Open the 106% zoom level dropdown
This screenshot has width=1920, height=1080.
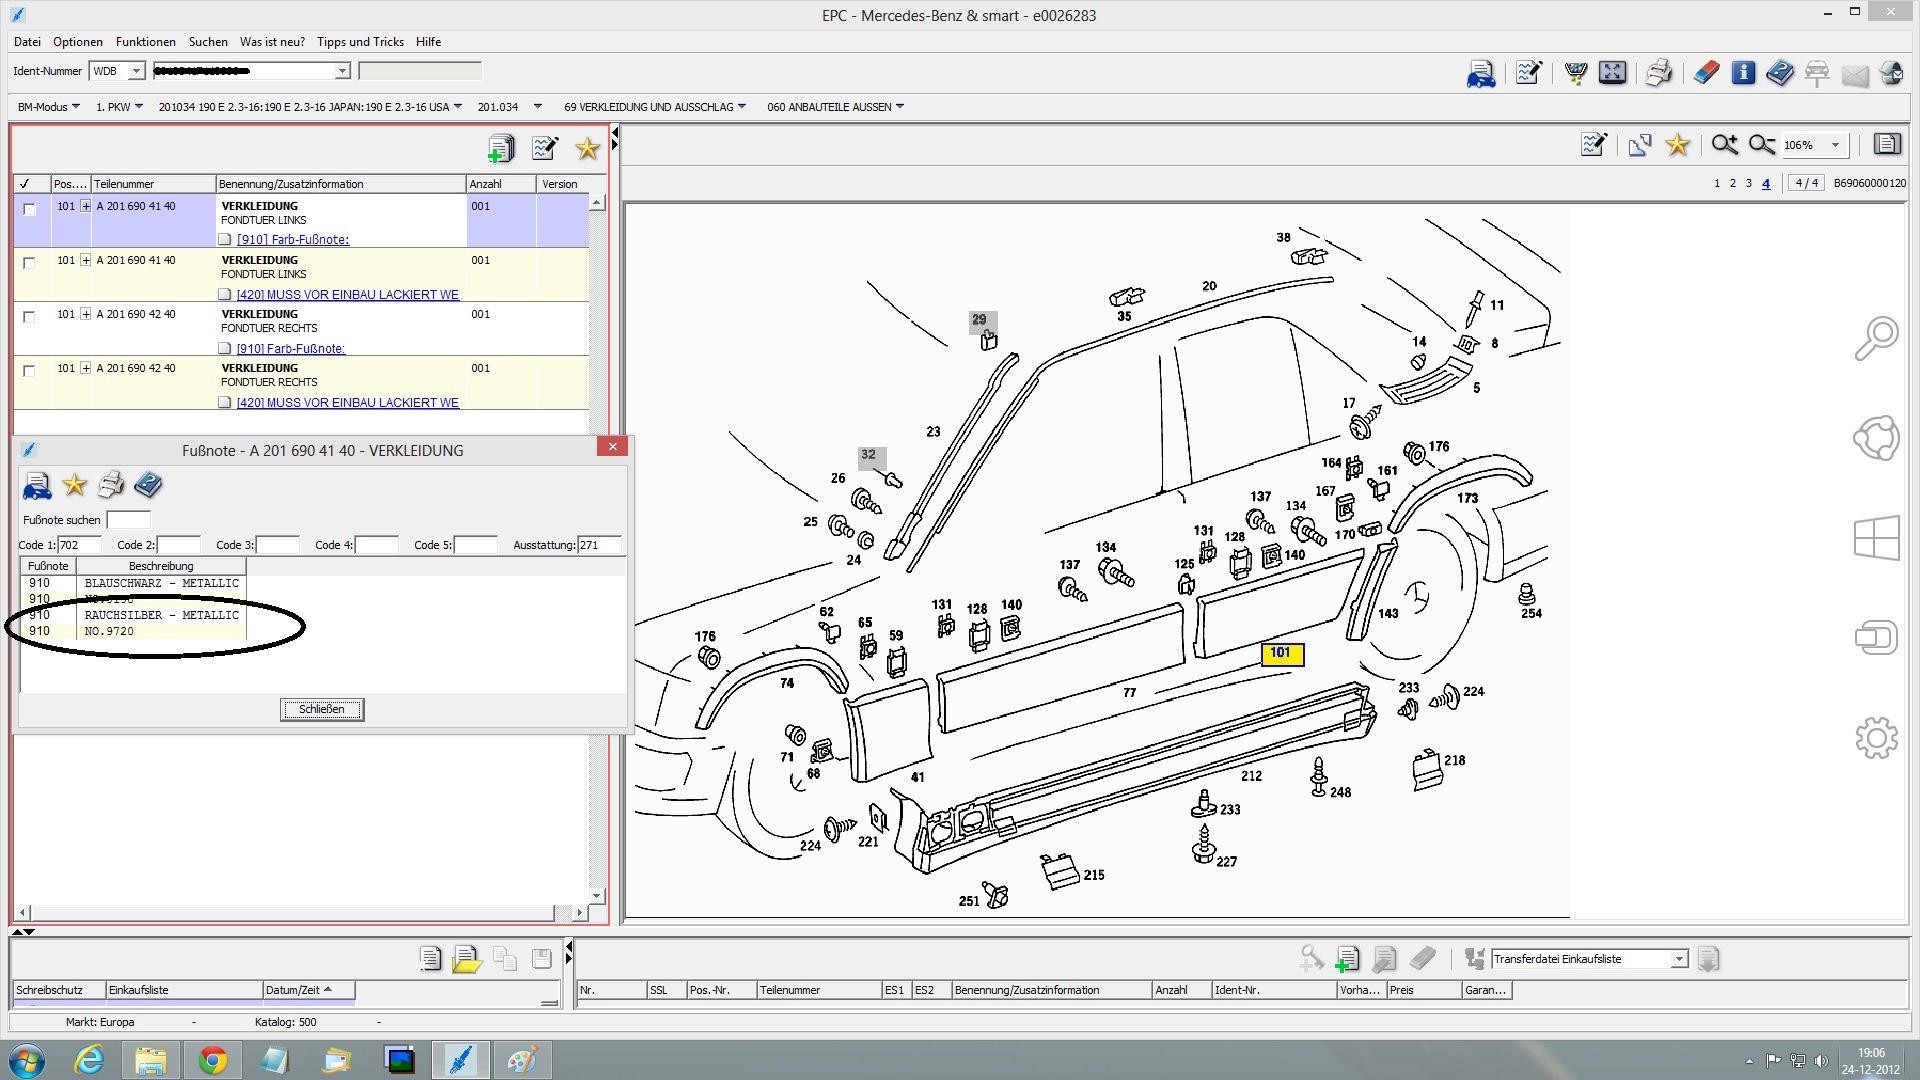(1835, 146)
